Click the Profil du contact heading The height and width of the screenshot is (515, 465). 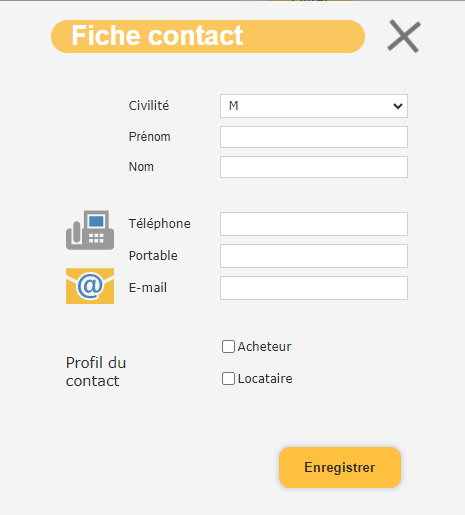pos(96,372)
